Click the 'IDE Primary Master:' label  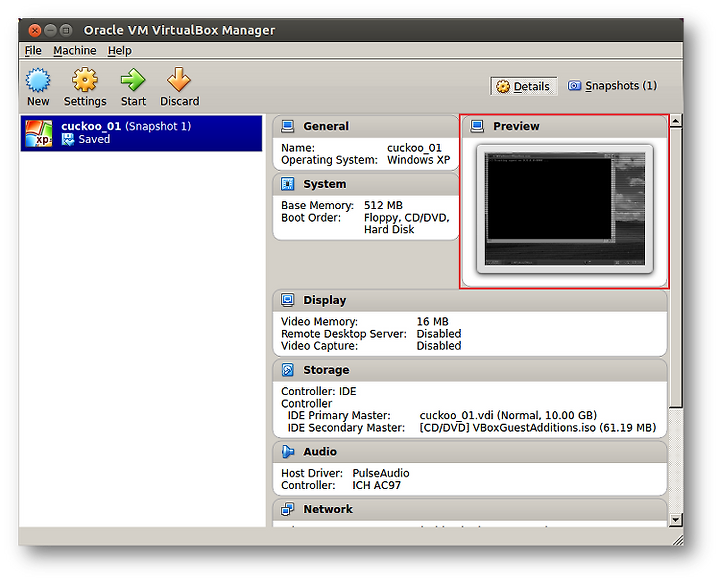[339, 415]
